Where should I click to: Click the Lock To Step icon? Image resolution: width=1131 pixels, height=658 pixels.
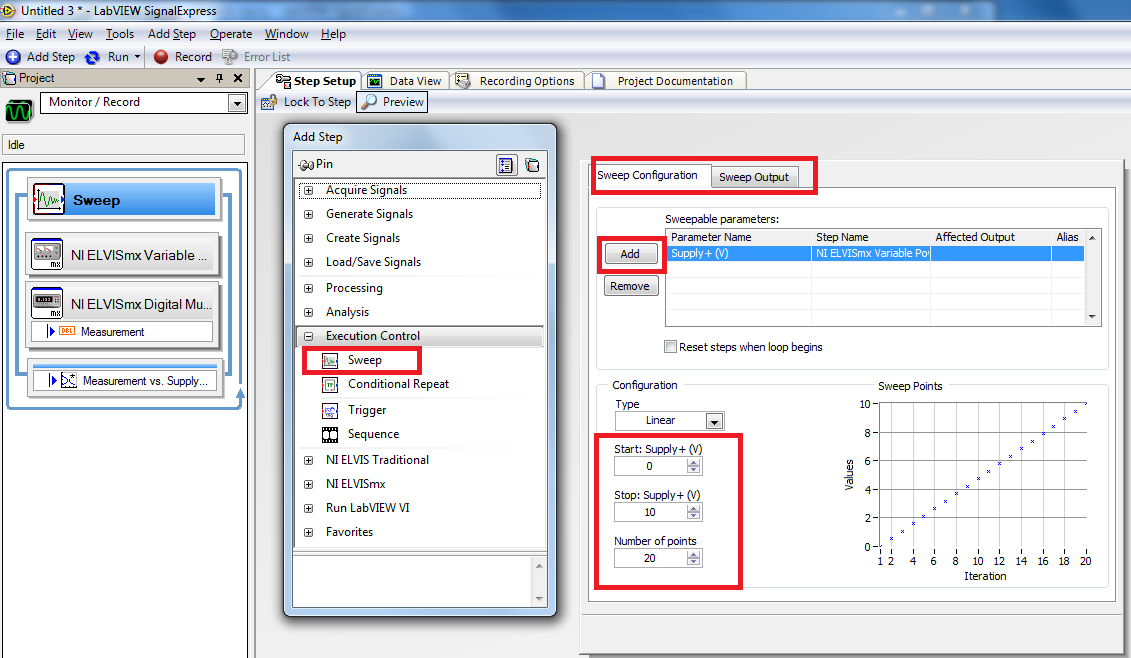(x=269, y=102)
